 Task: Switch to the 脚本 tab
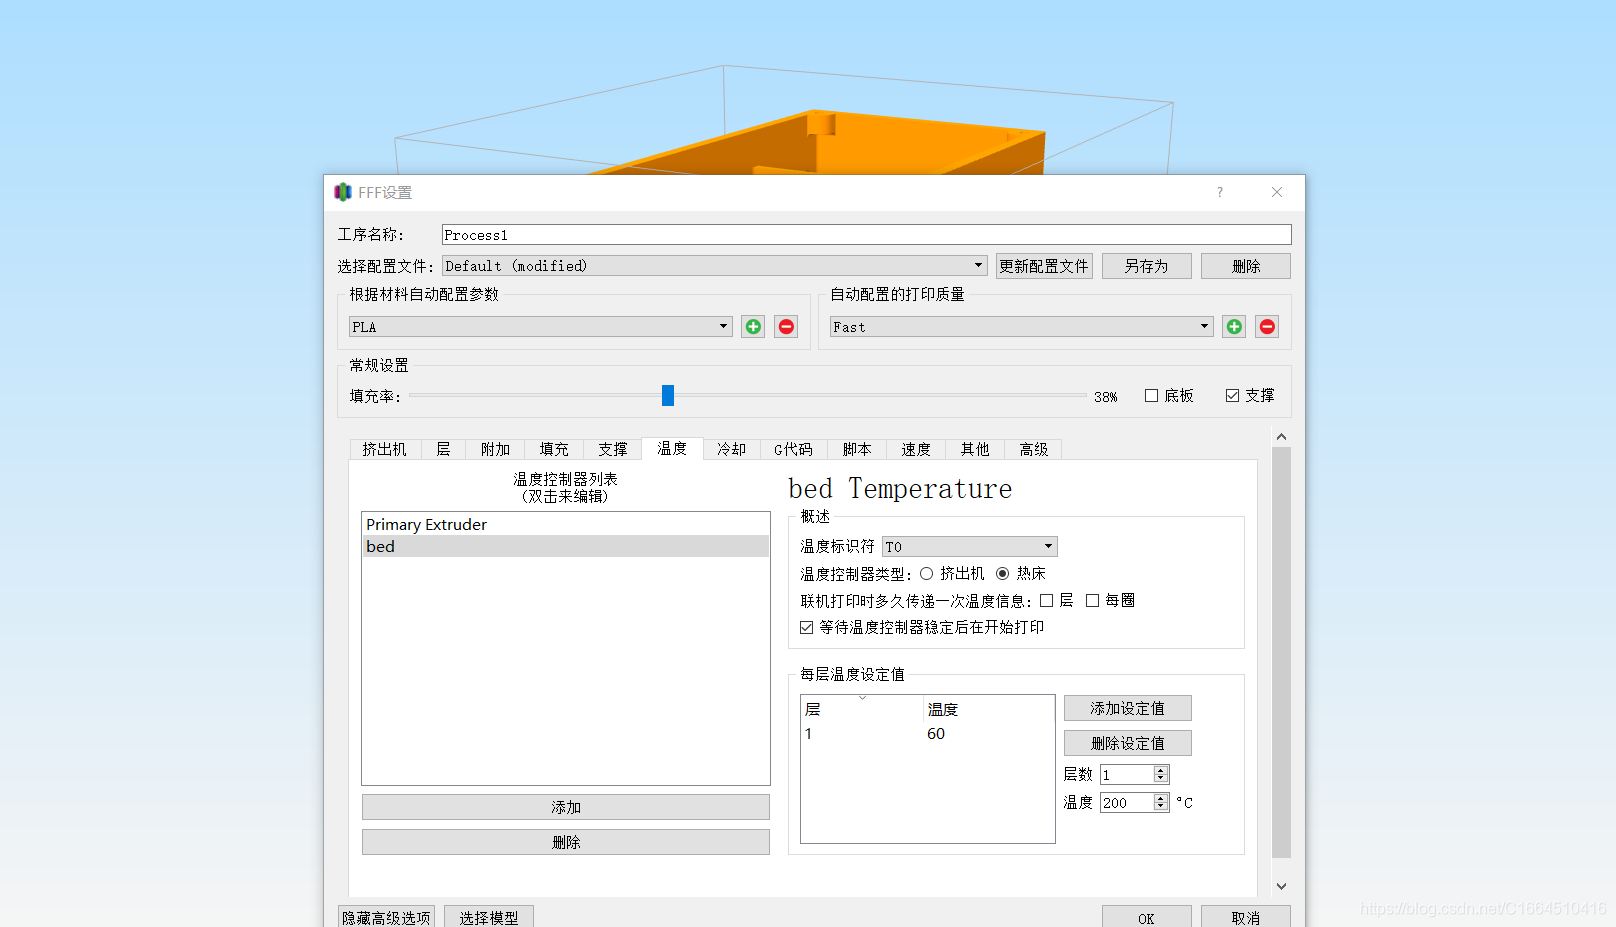[857, 450]
